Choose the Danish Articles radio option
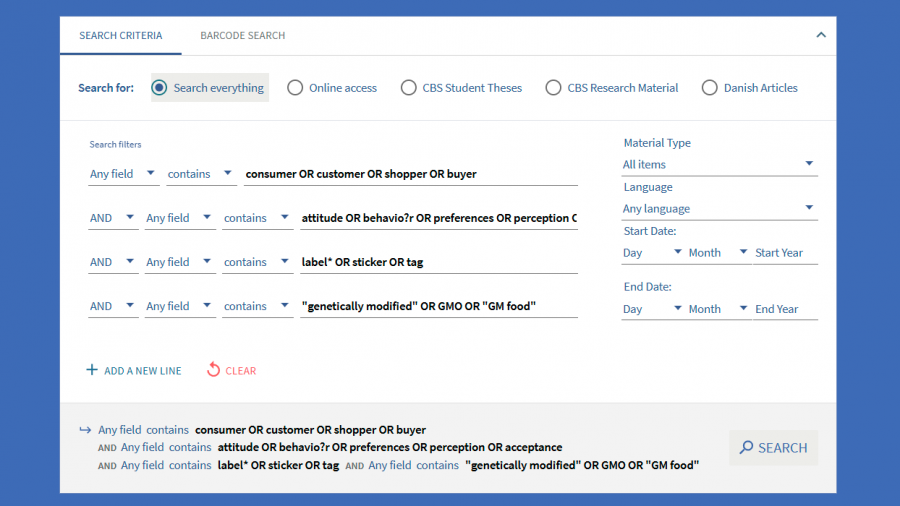 pyautogui.click(x=710, y=88)
